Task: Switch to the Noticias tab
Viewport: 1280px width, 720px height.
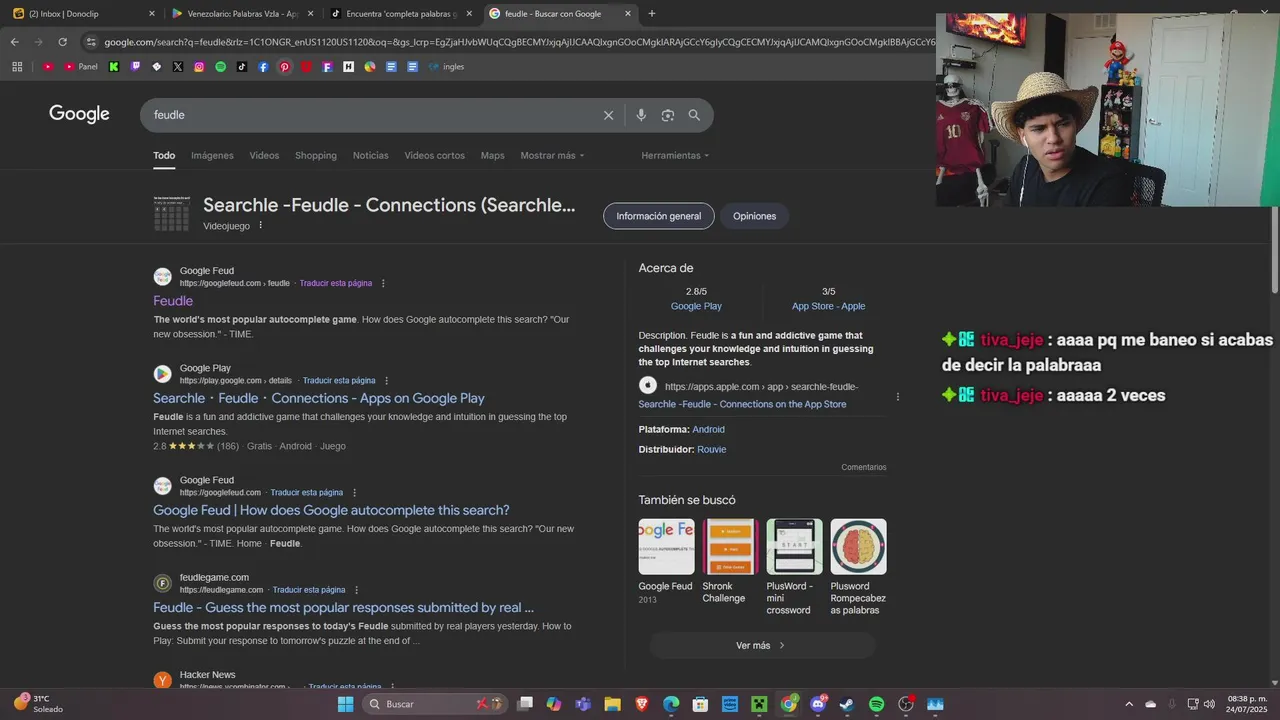Action: click(370, 156)
